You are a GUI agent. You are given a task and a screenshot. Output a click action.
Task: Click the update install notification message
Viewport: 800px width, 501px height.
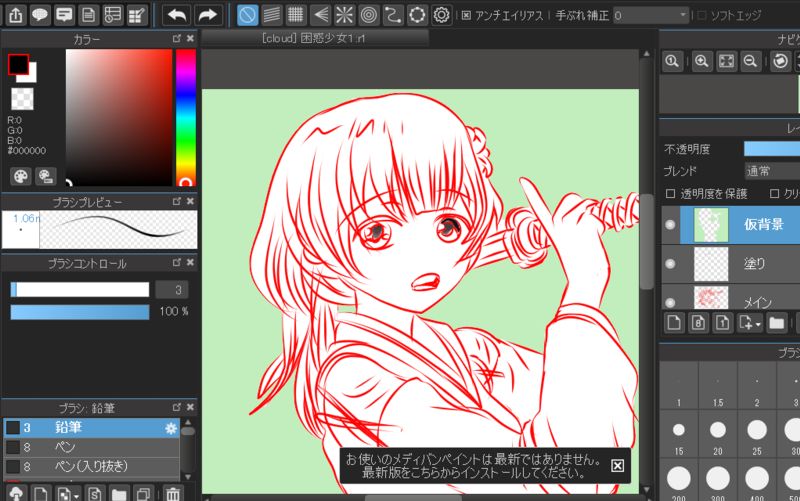pos(473,466)
